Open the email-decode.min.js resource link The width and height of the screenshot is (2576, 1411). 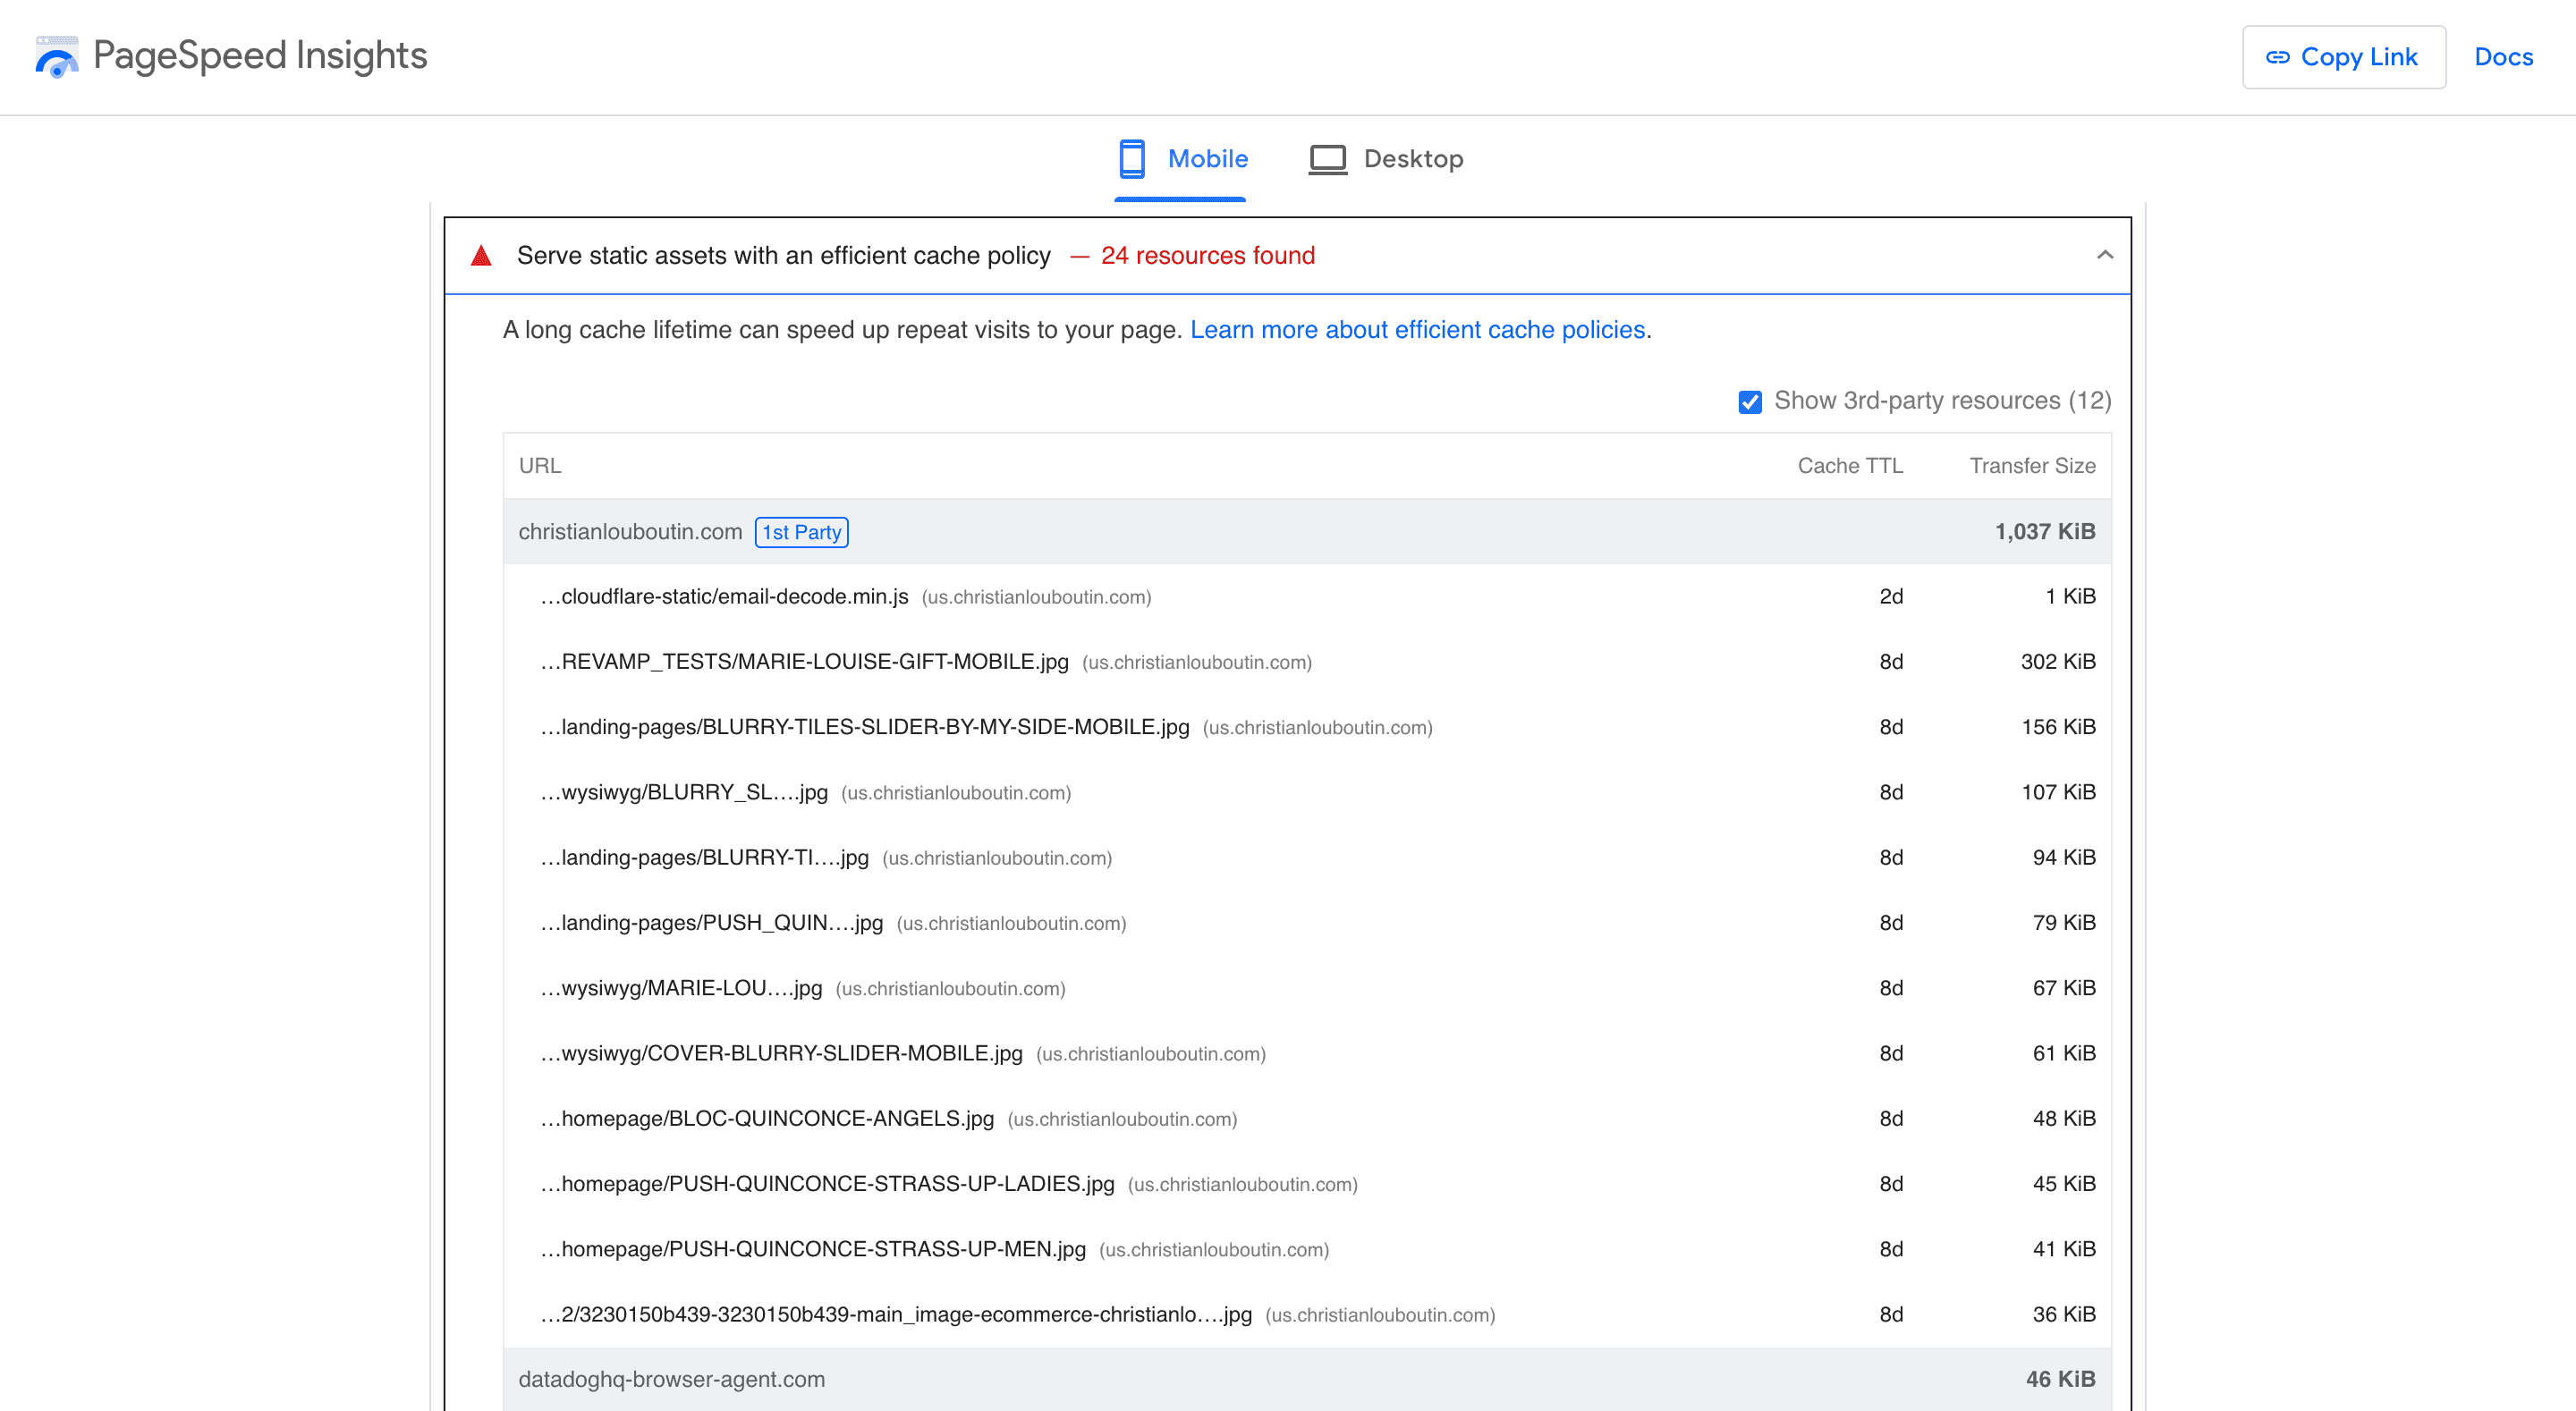tap(724, 596)
